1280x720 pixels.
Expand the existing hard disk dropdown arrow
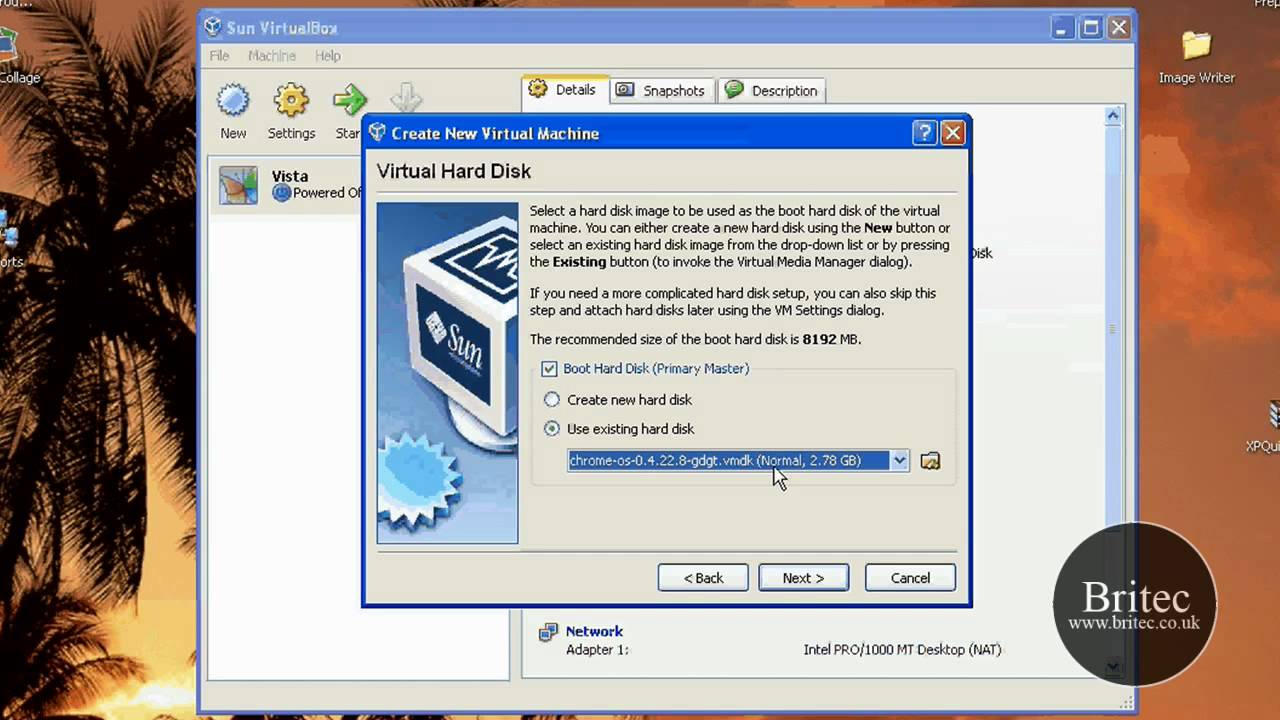pyautogui.click(x=899, y=461)
